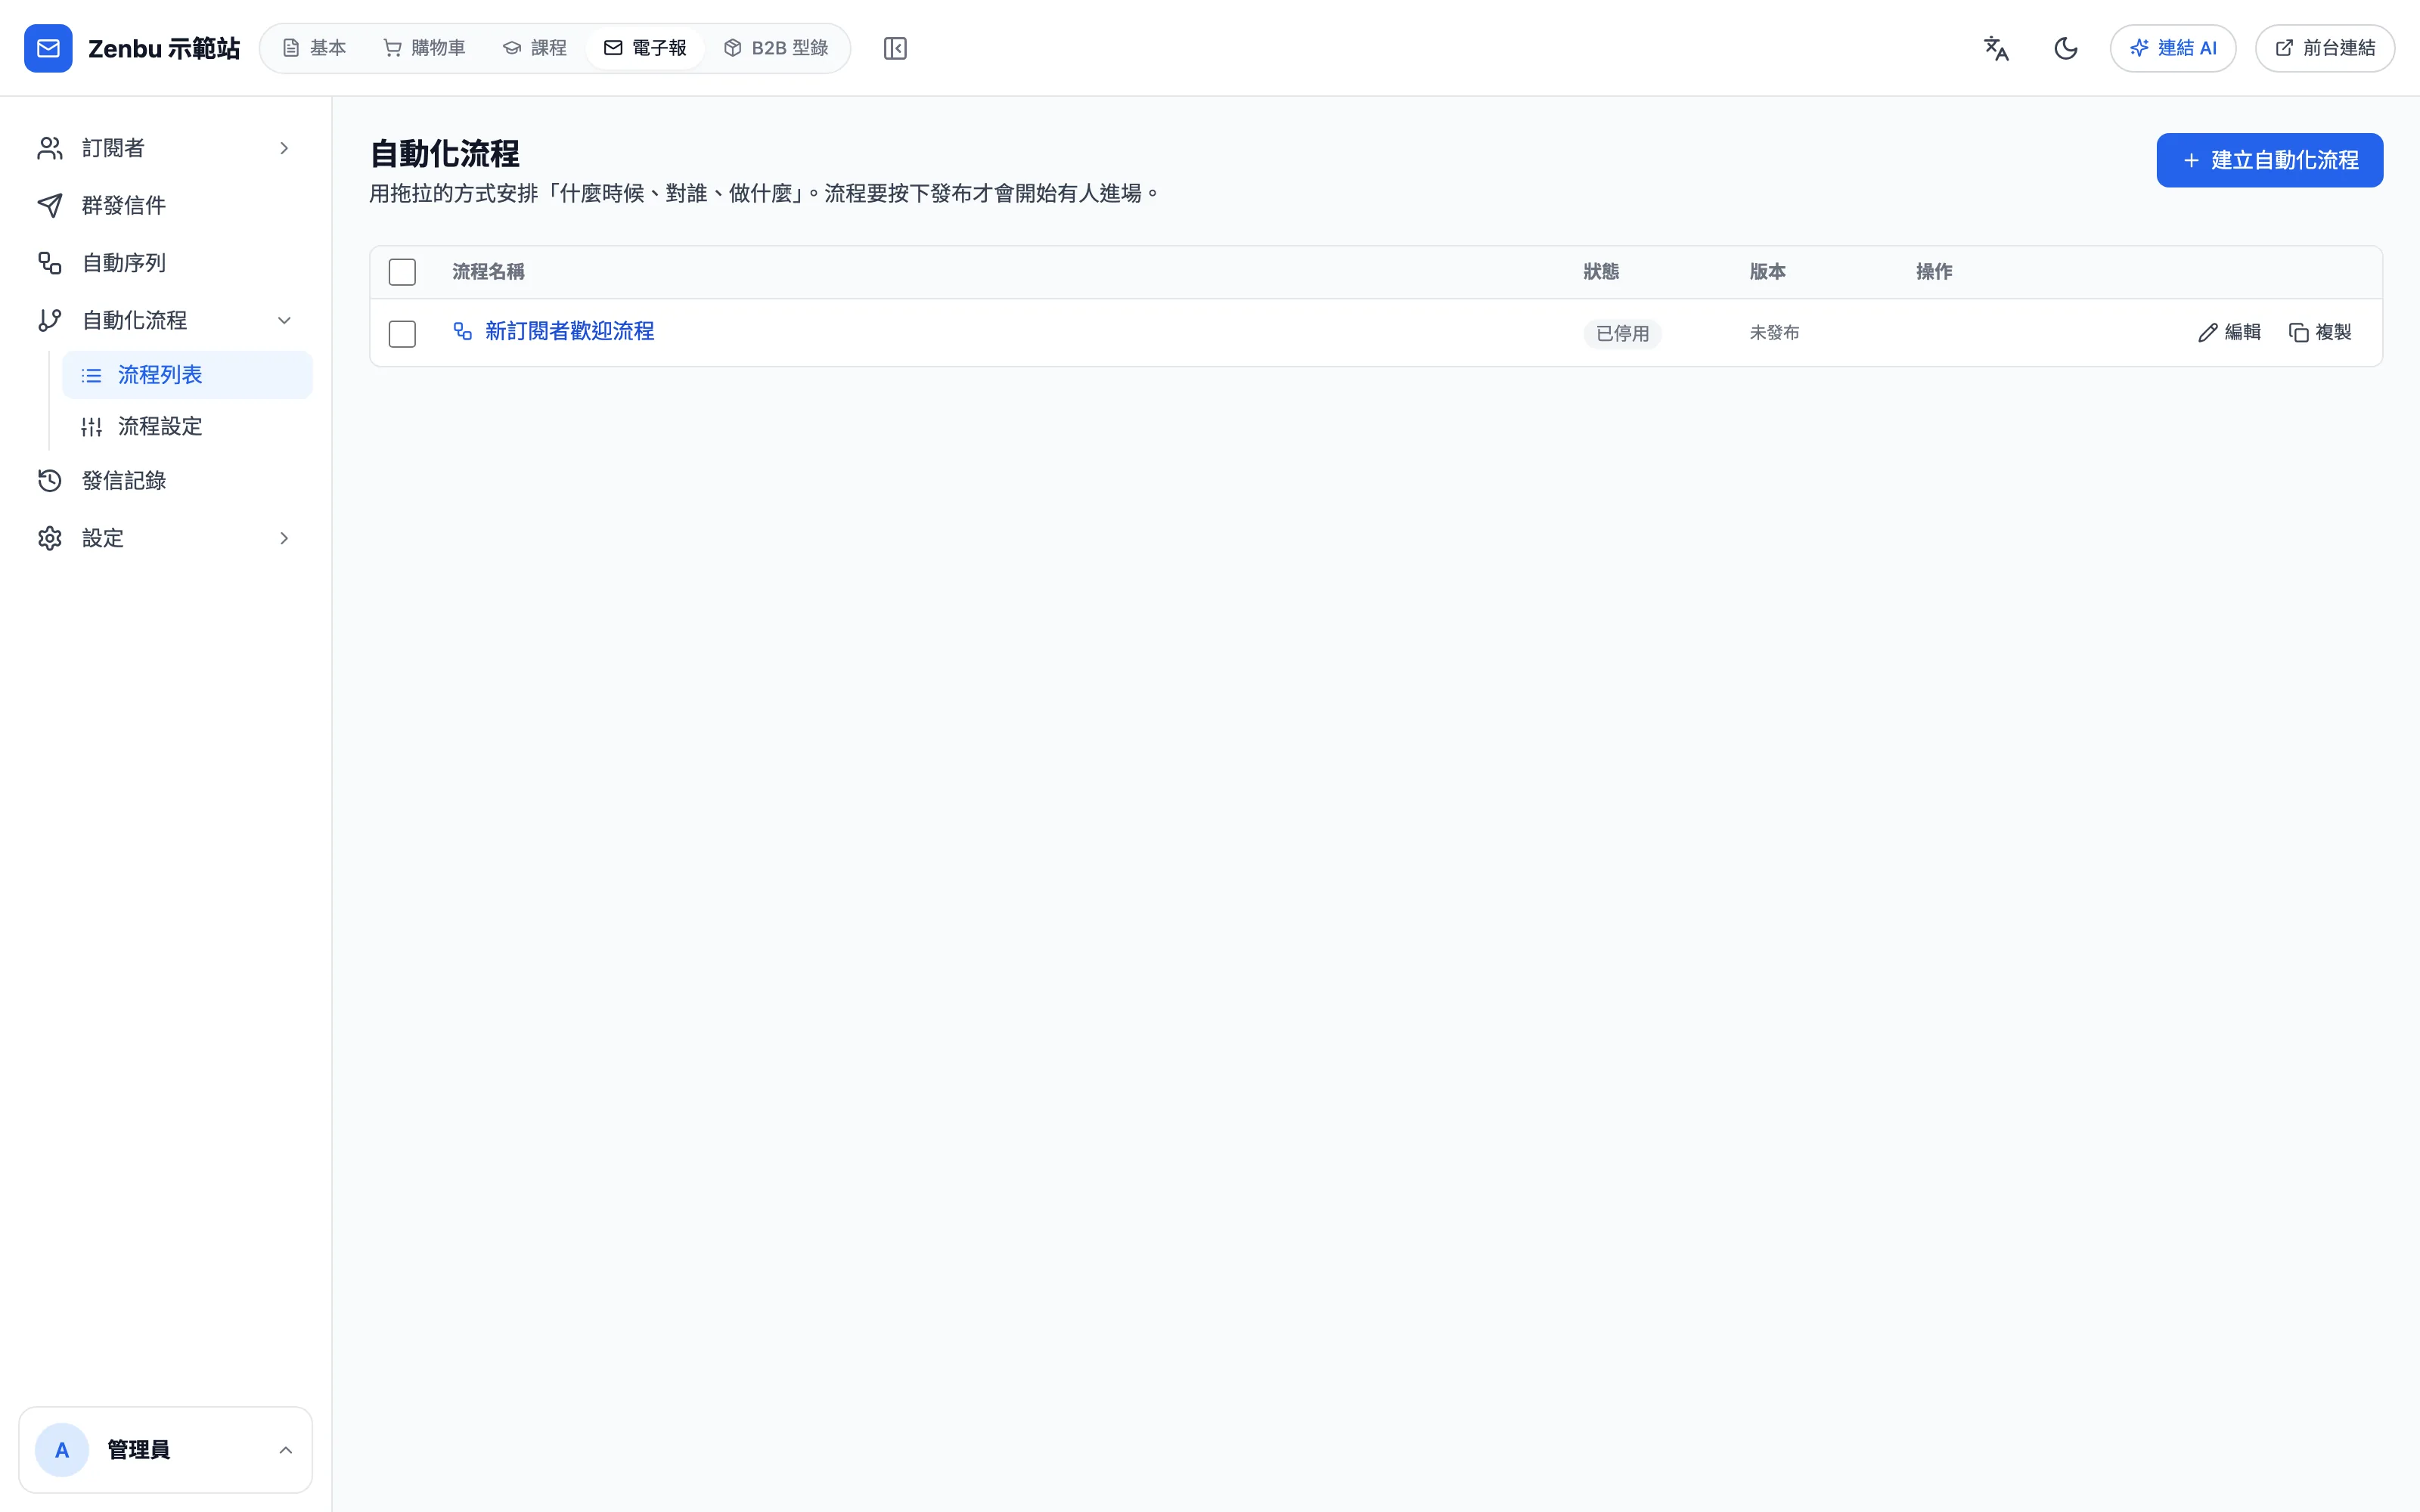Screen dimensions: 2420x1512
Task: Click the Zenbu 示範站 site title
Action: coord(164,48)
